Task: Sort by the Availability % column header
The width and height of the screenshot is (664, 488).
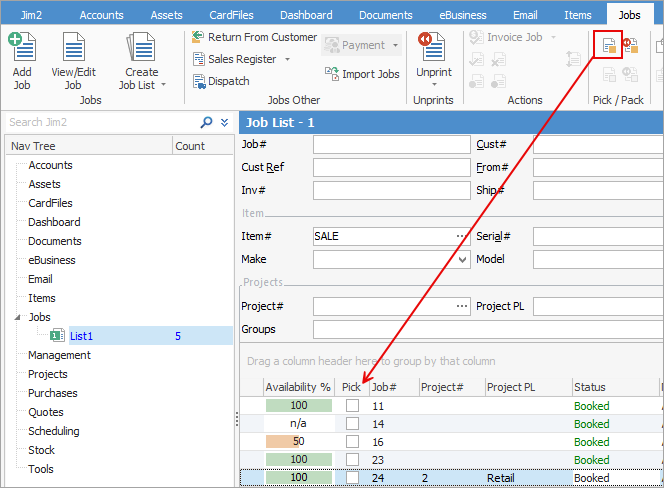Action: click(x=298, y=387)
